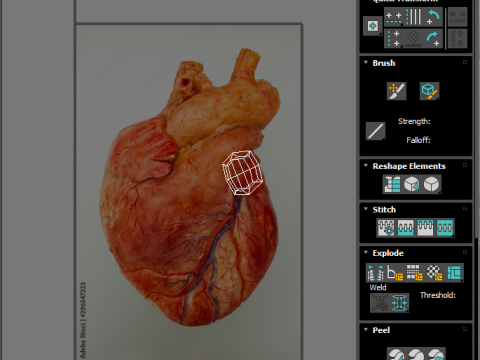Viewport: 480px width, 360px height.
Task: Click the third Stitch icon, Stitch To Source
Action: (x=425, y=228)
